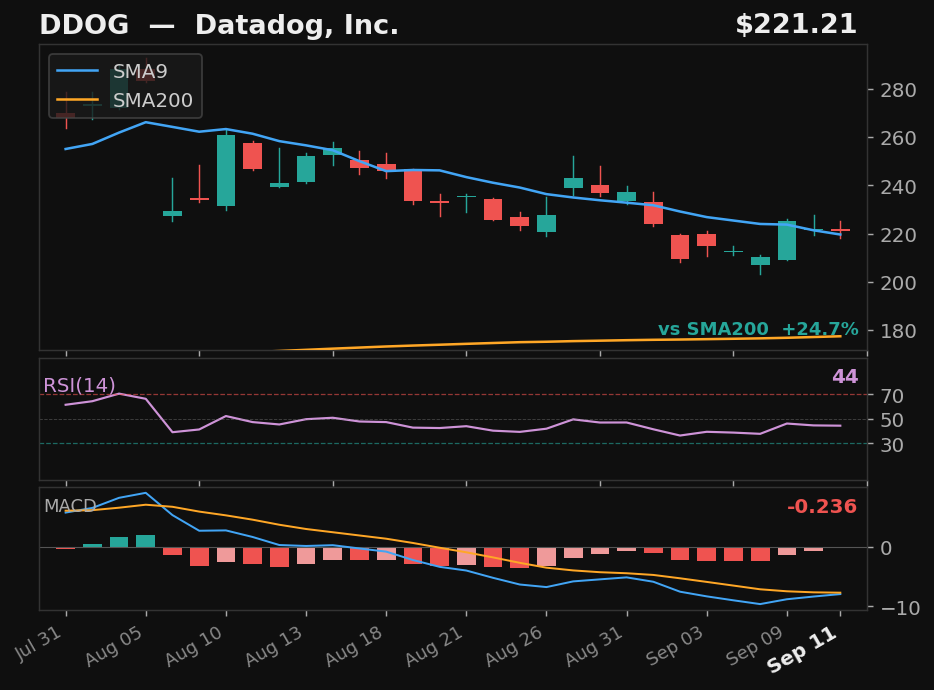Select the SMA9 legend entry
This screenshot has height=690, width=934.
(x=112, y=72)
